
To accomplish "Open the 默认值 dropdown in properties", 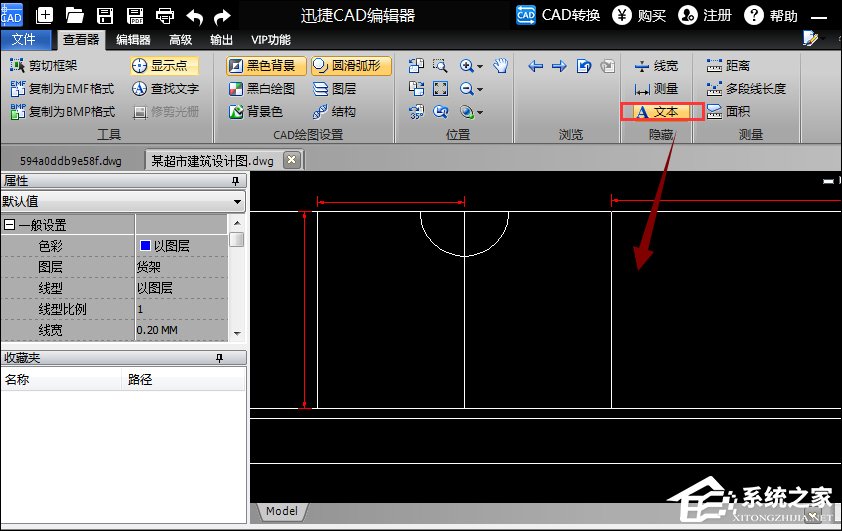I will pyautogui.click(x=237, y=202).
